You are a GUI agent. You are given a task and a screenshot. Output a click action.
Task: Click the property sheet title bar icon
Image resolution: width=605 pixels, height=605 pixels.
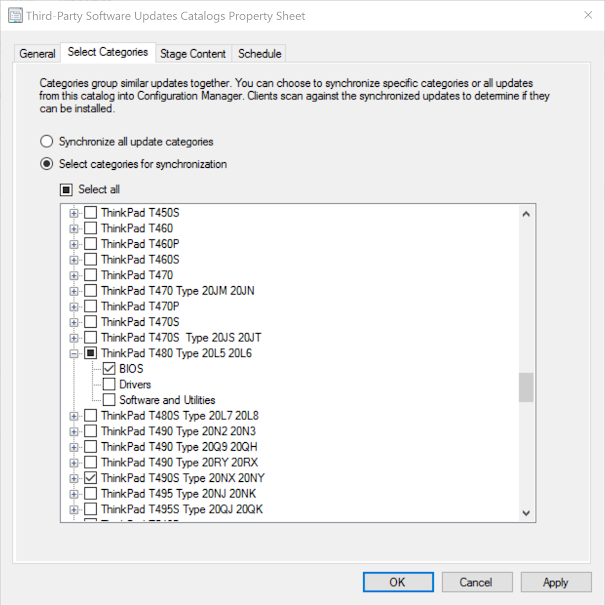[15, 16]
